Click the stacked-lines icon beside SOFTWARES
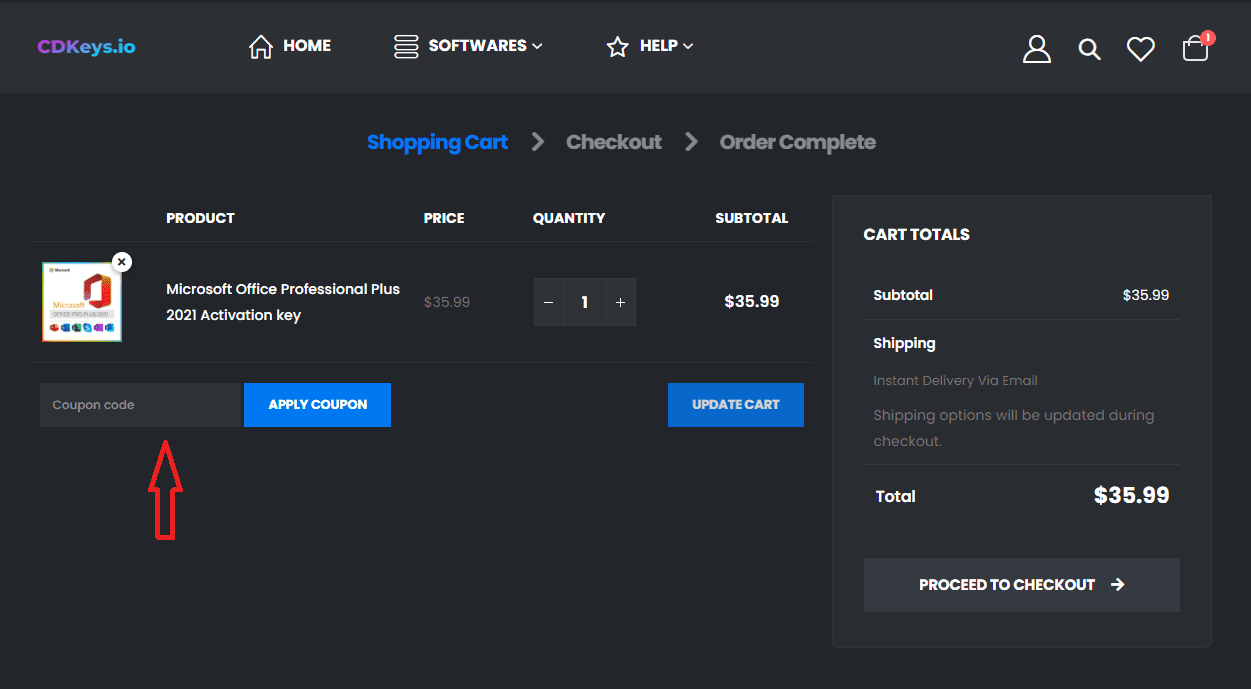Image resolution: width=1251 pixels, height=689 pixels. tap(406, 47)
